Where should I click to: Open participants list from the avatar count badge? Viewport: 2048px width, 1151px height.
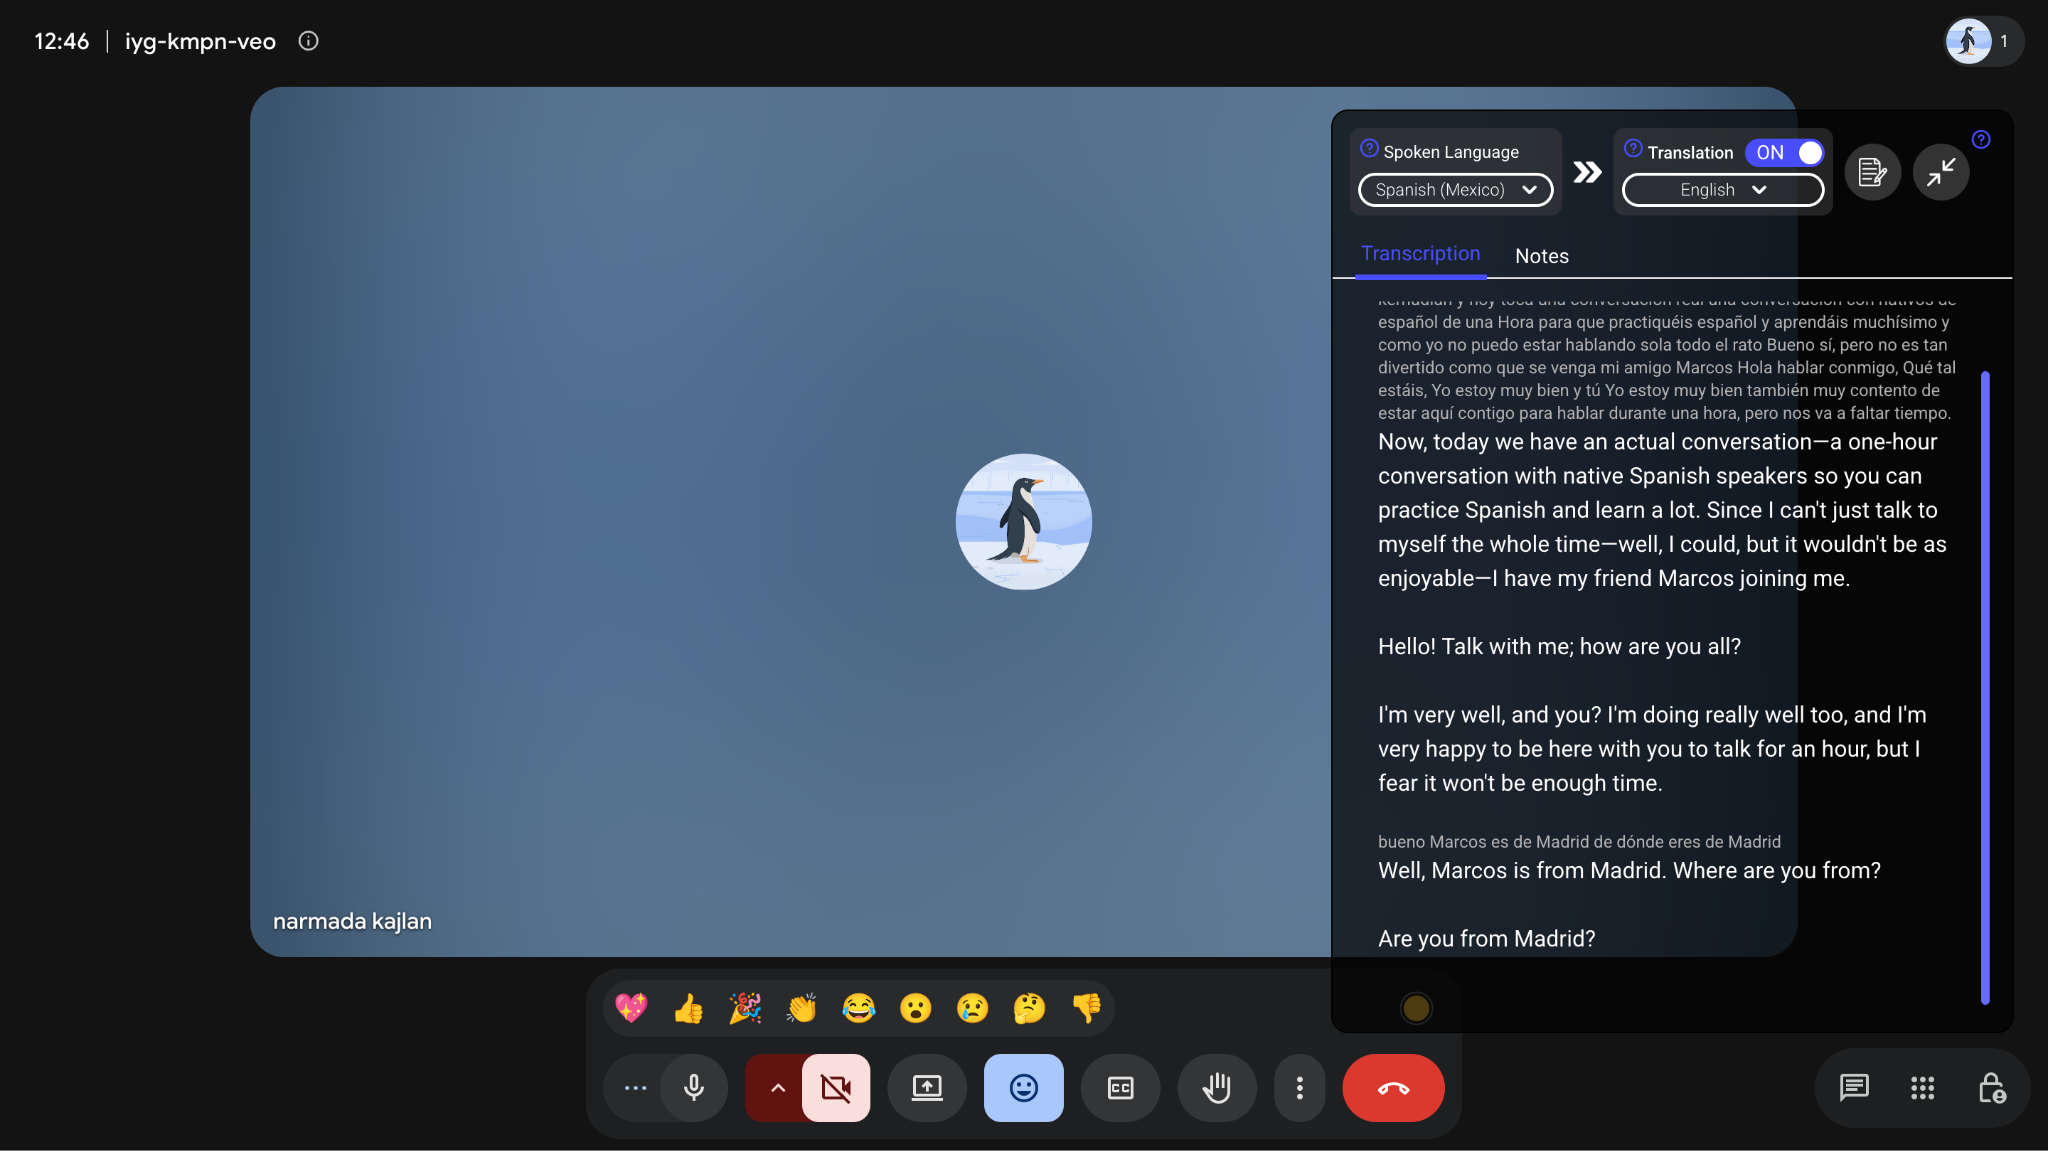(1984, 41)
